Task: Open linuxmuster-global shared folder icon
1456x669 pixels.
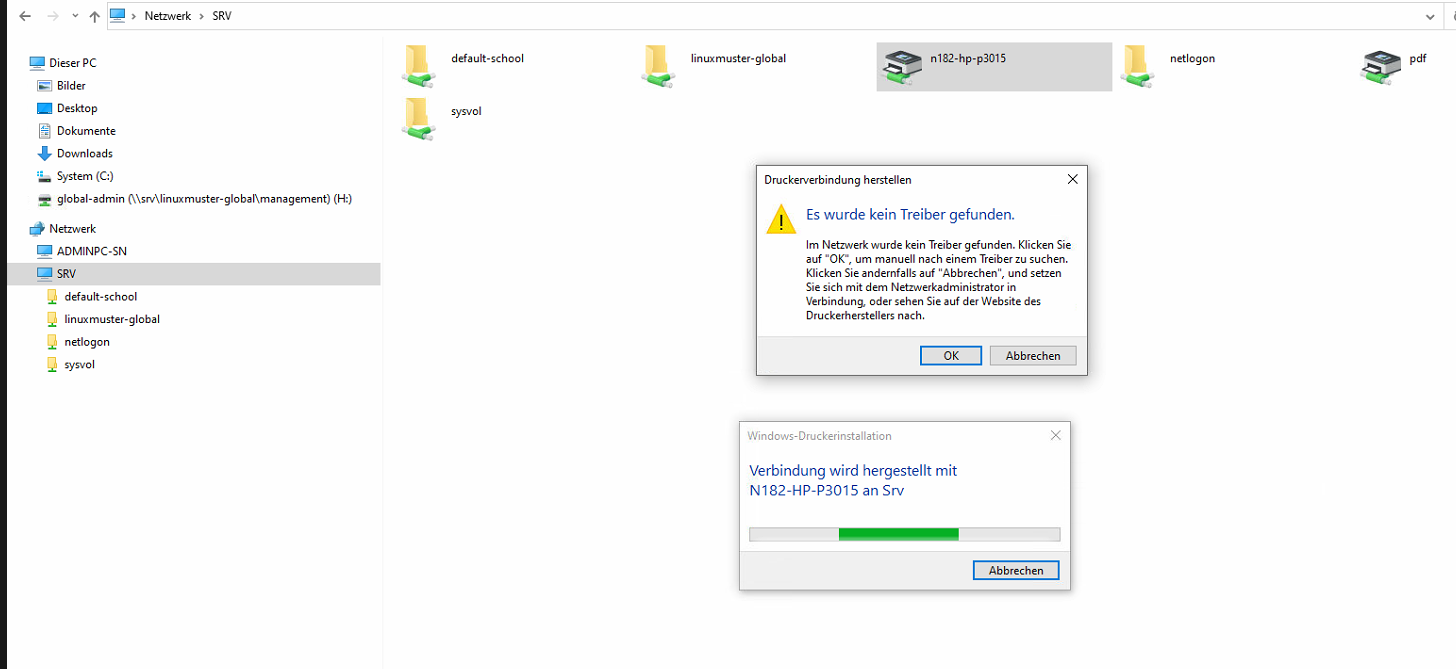Action: [x=658, y=66]
